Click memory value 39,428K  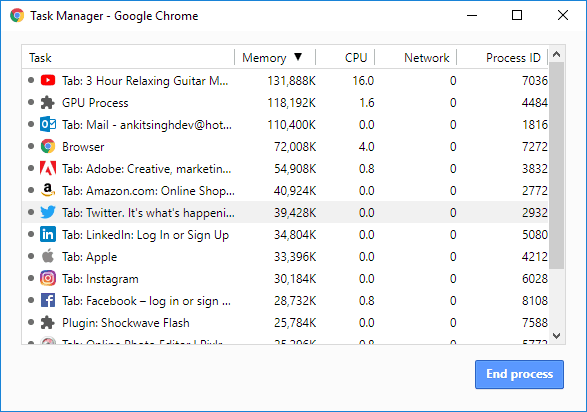point(295,213)
